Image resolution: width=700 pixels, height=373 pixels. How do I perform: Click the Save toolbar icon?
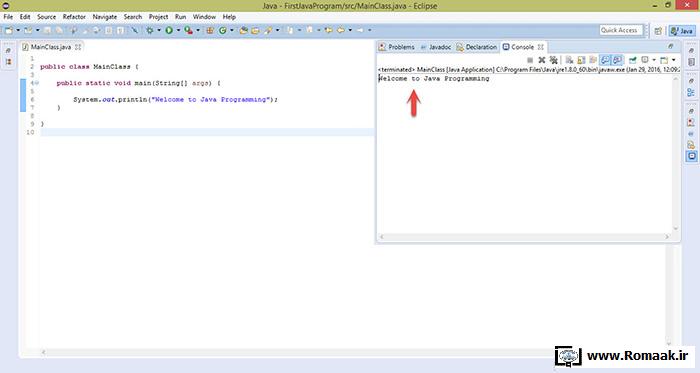click(x=47, y=30)
